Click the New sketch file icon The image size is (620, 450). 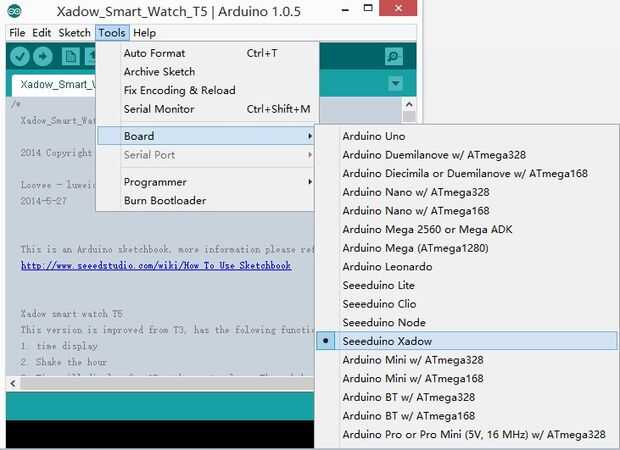click(x=71, y=57)
